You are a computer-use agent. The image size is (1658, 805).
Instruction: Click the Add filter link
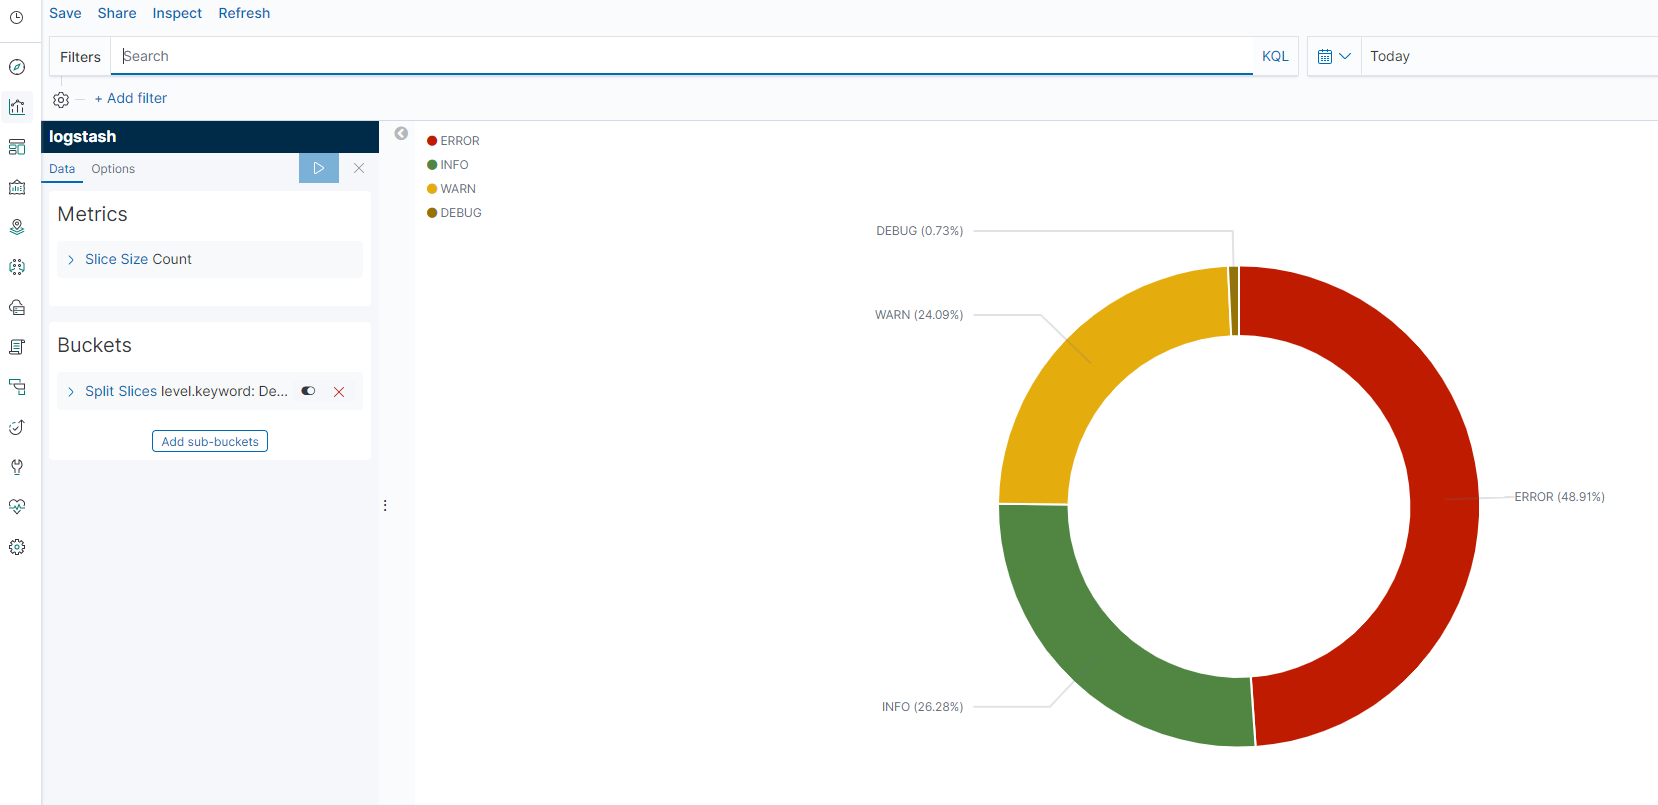131,98
